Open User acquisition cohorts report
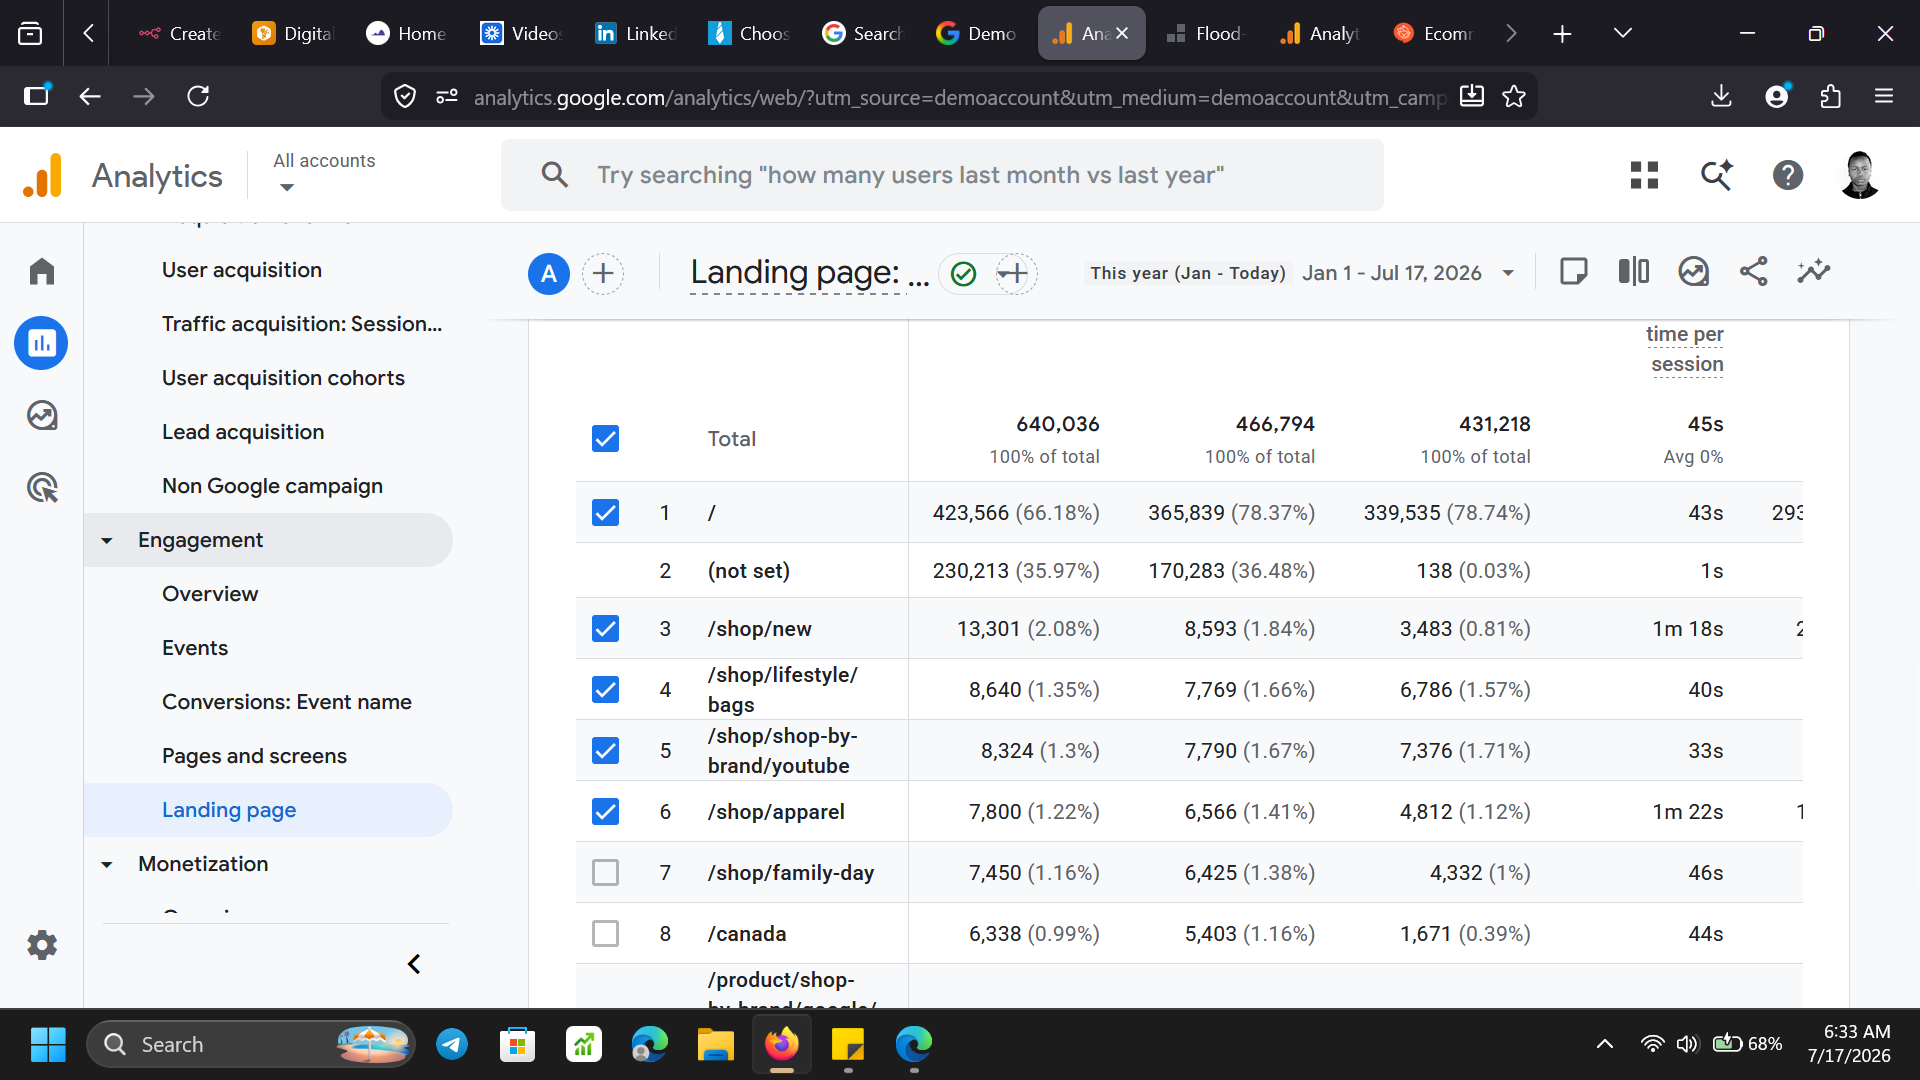 click(x=283, y=378)
